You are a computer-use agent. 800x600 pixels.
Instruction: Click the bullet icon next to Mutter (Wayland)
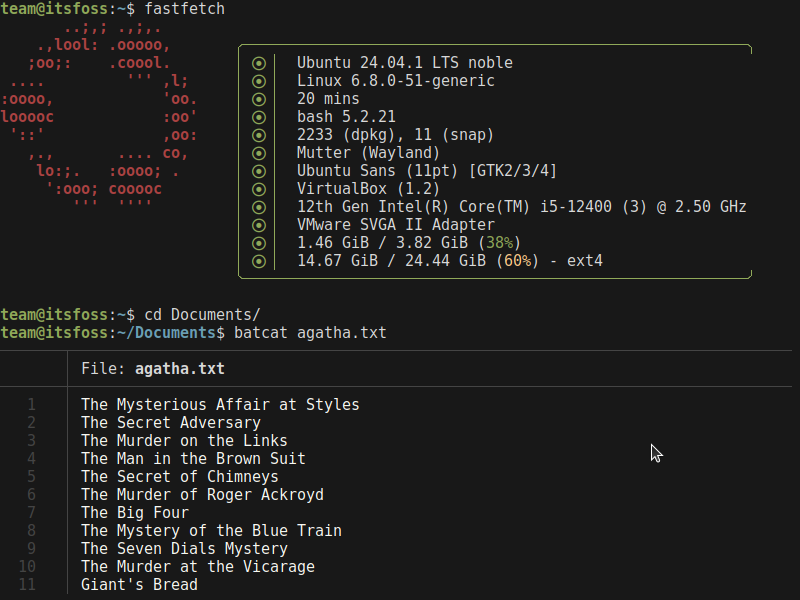[x=259, y=152]
